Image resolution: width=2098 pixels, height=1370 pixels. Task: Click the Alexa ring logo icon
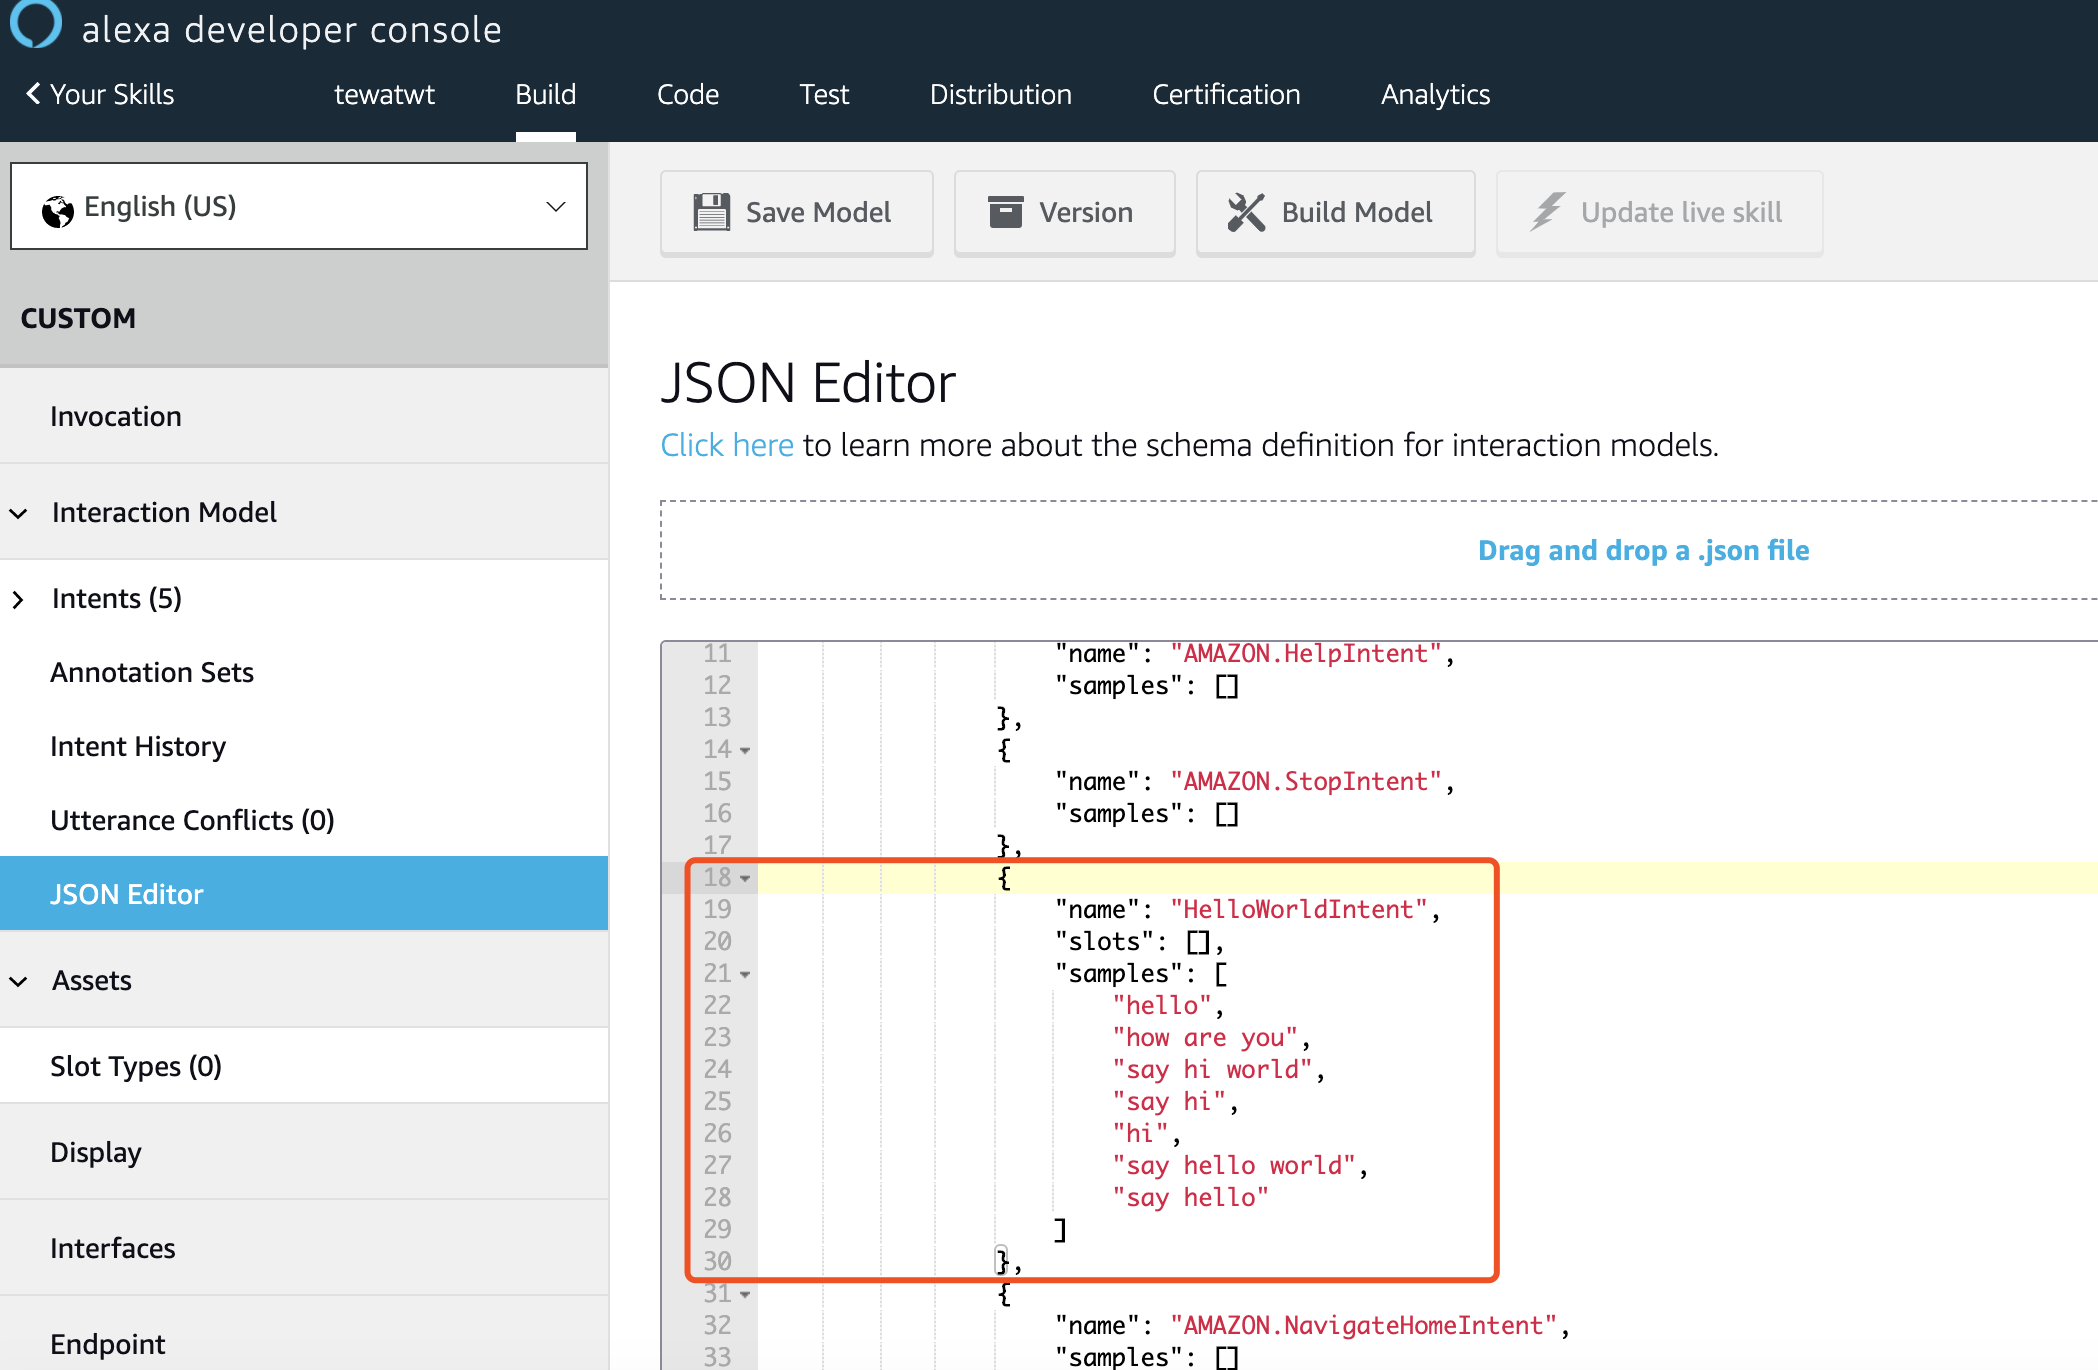point(36,22)
